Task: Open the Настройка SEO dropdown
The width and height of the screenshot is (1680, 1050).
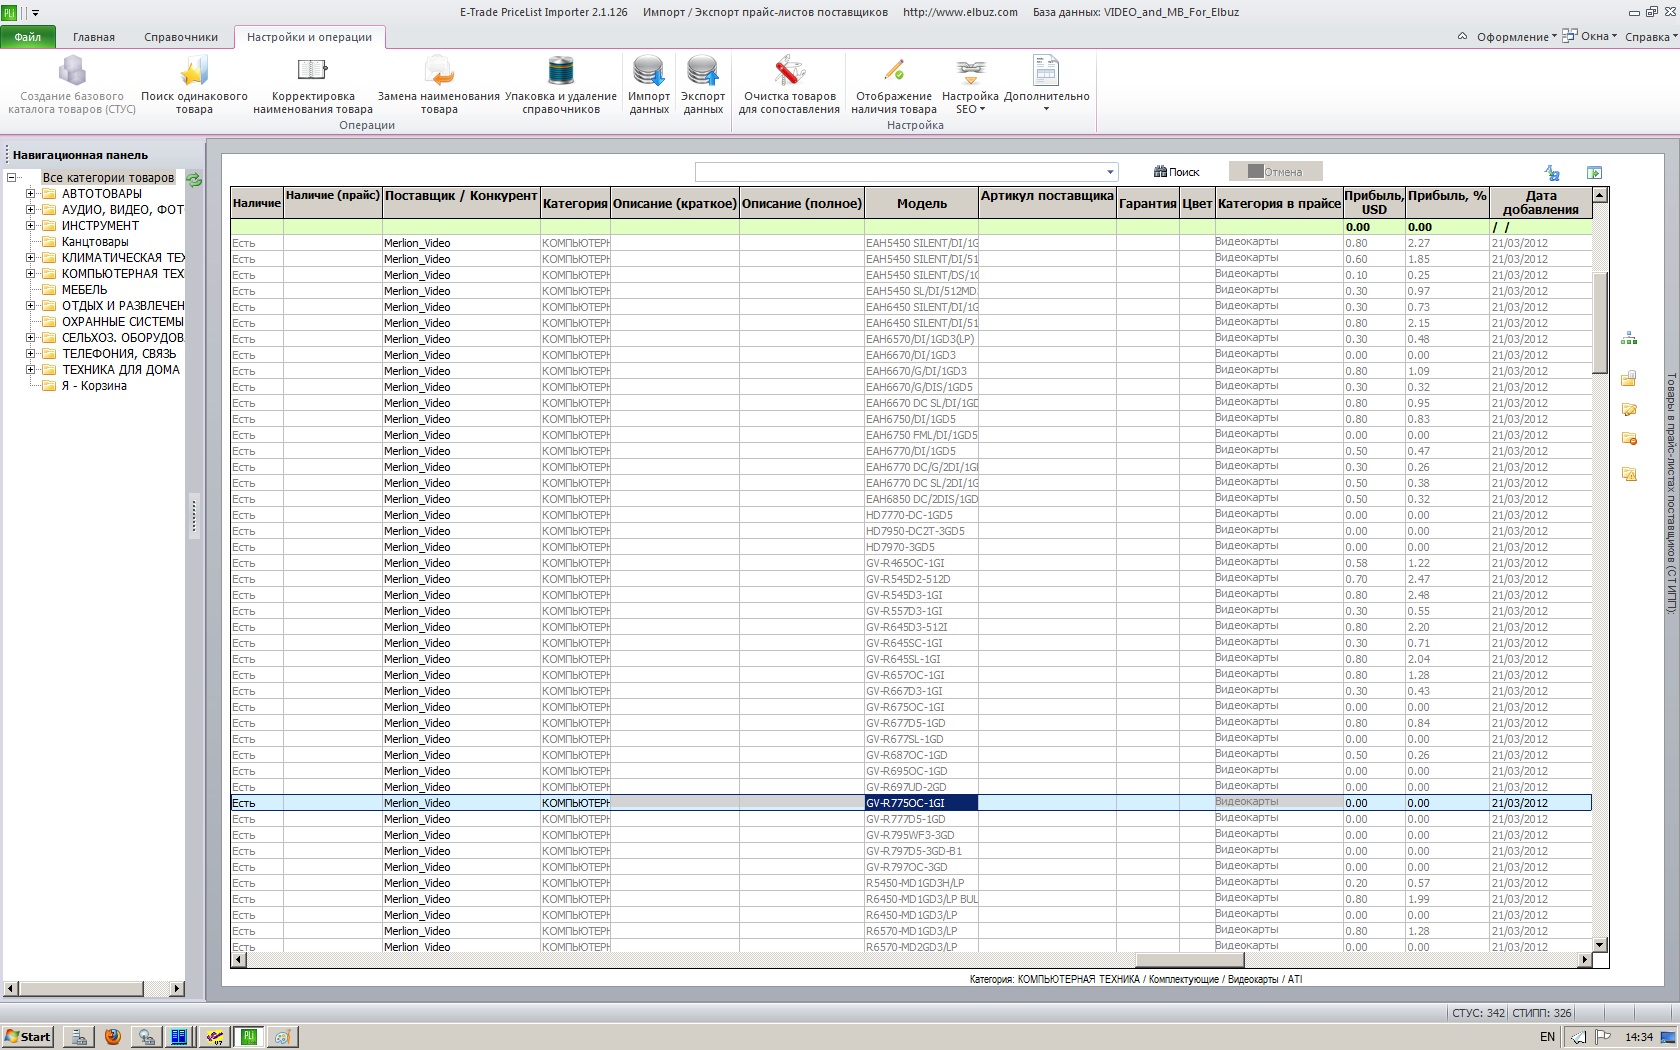Action: point(970,85)
